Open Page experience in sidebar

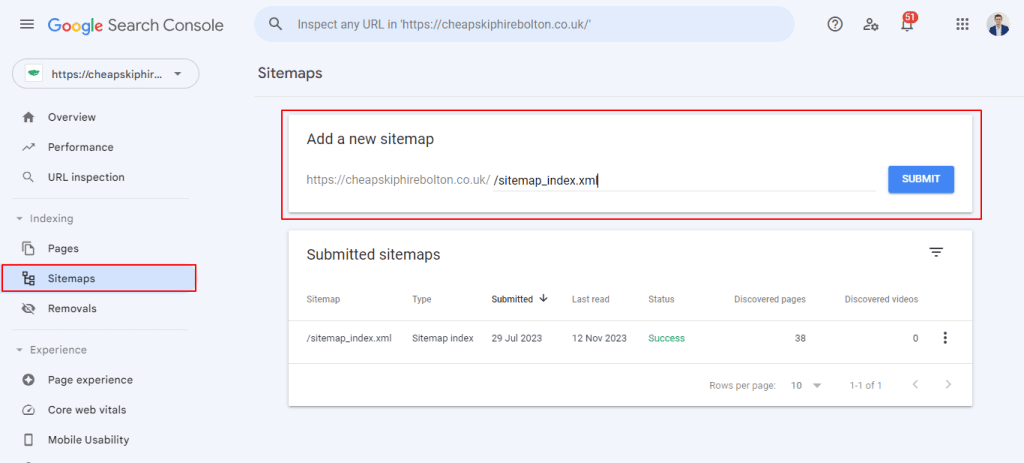[90, 380]
